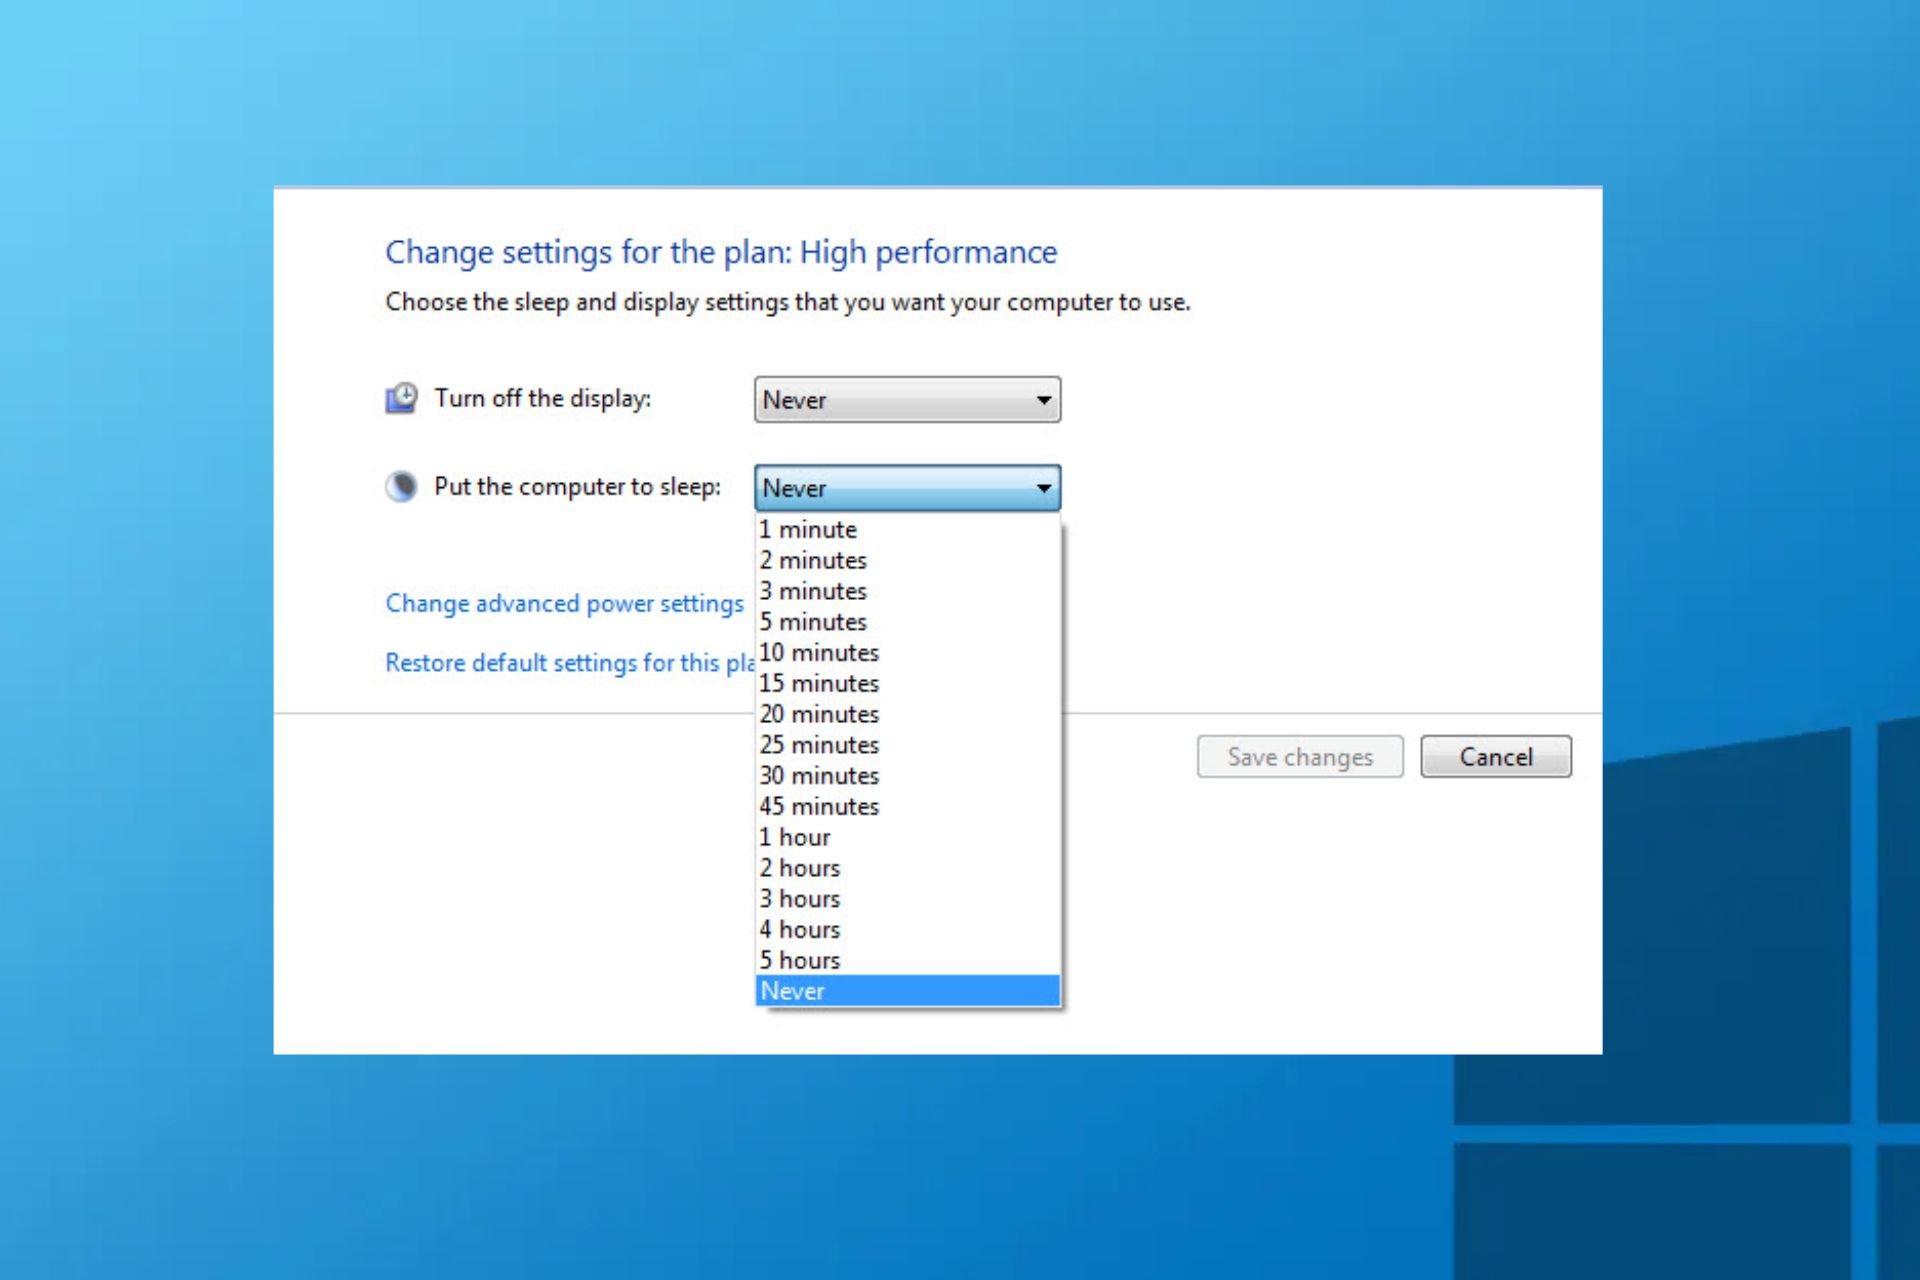Choose 25 minutes from the sleep list
The width and height of the screenshot is (1920, 1280).
tap(907, 745)
